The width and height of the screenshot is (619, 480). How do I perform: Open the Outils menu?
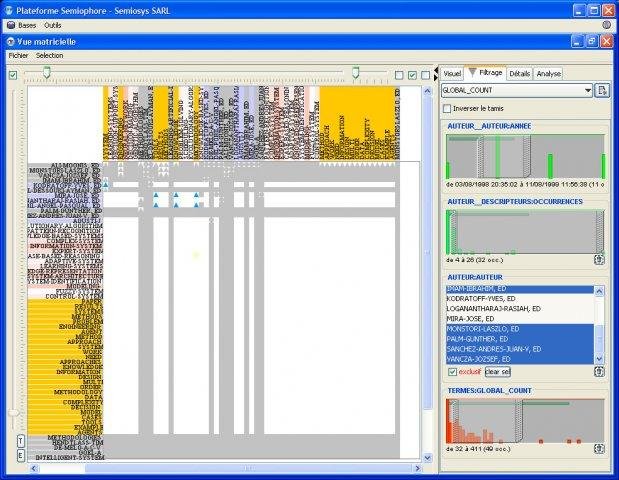point(52,24)
